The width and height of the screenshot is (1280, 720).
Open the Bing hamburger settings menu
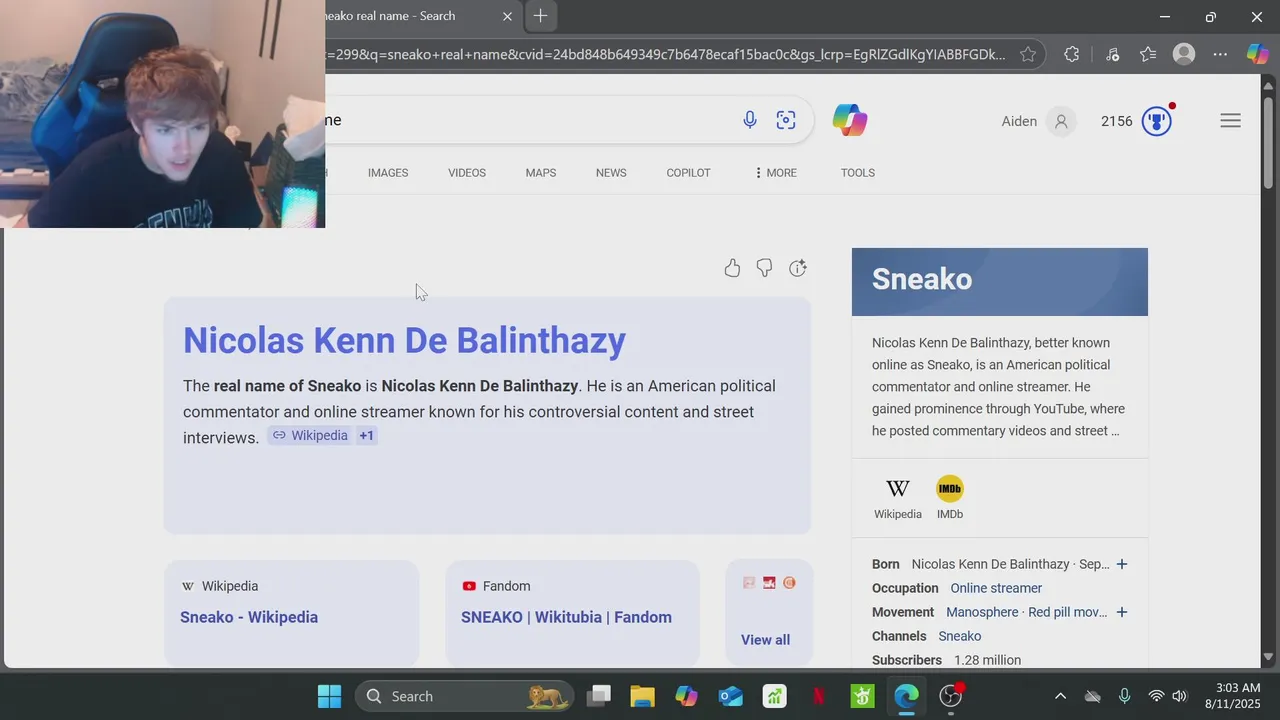(x=1230, y=121)
